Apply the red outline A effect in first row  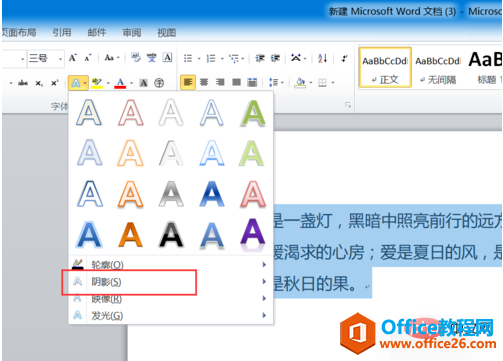[131, 112]
